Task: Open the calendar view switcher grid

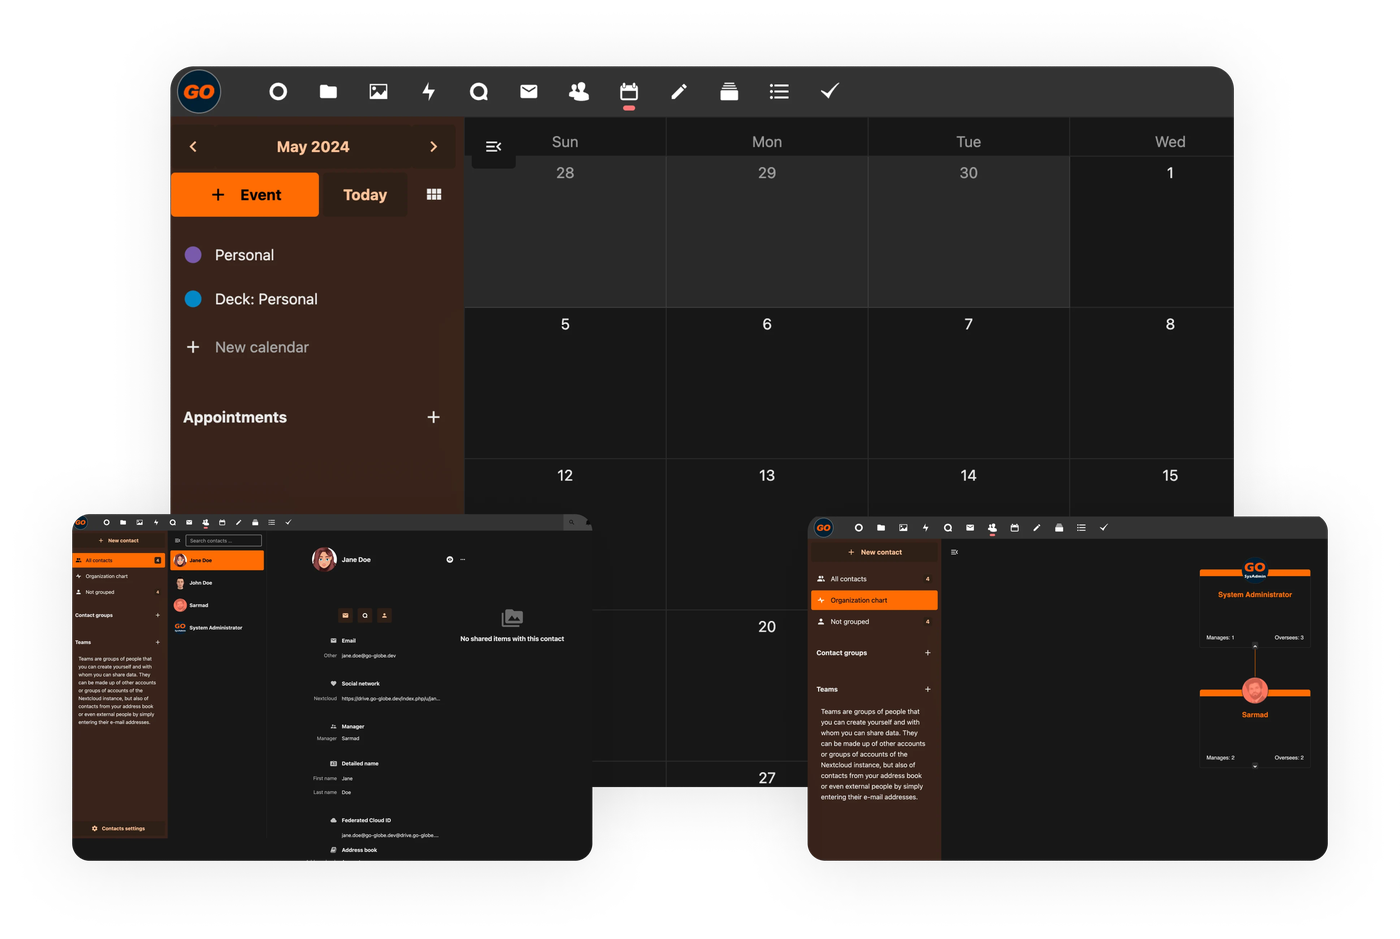Action: (x=434, y=195)
